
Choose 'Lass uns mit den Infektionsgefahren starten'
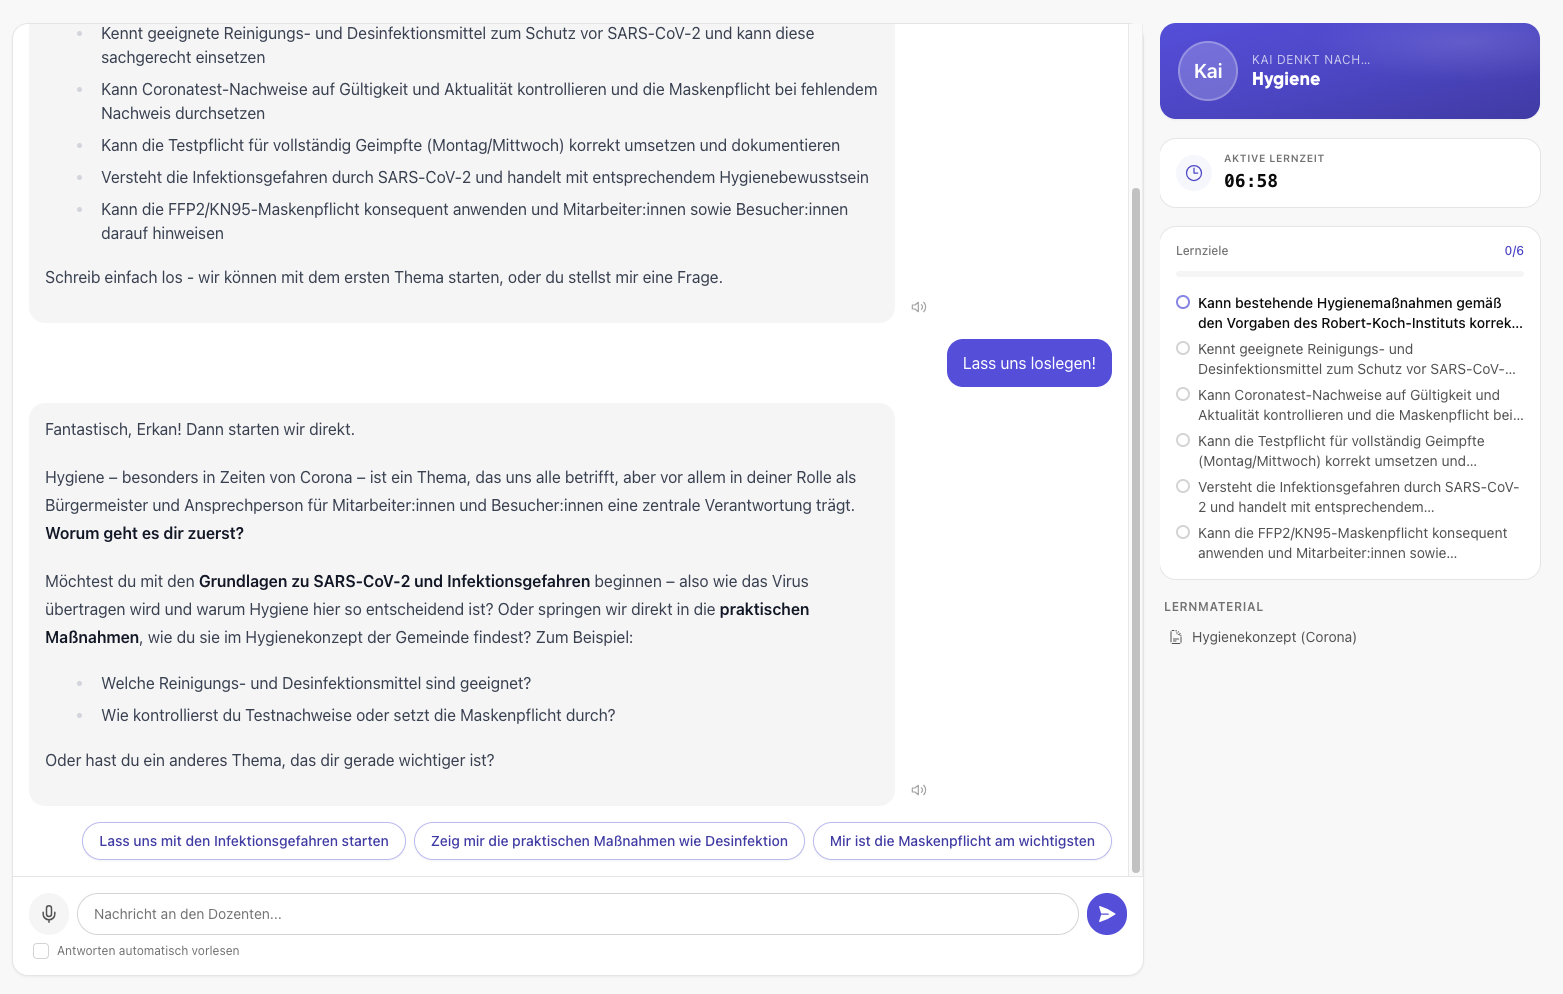pyautogui.click(x=243, y=841)
